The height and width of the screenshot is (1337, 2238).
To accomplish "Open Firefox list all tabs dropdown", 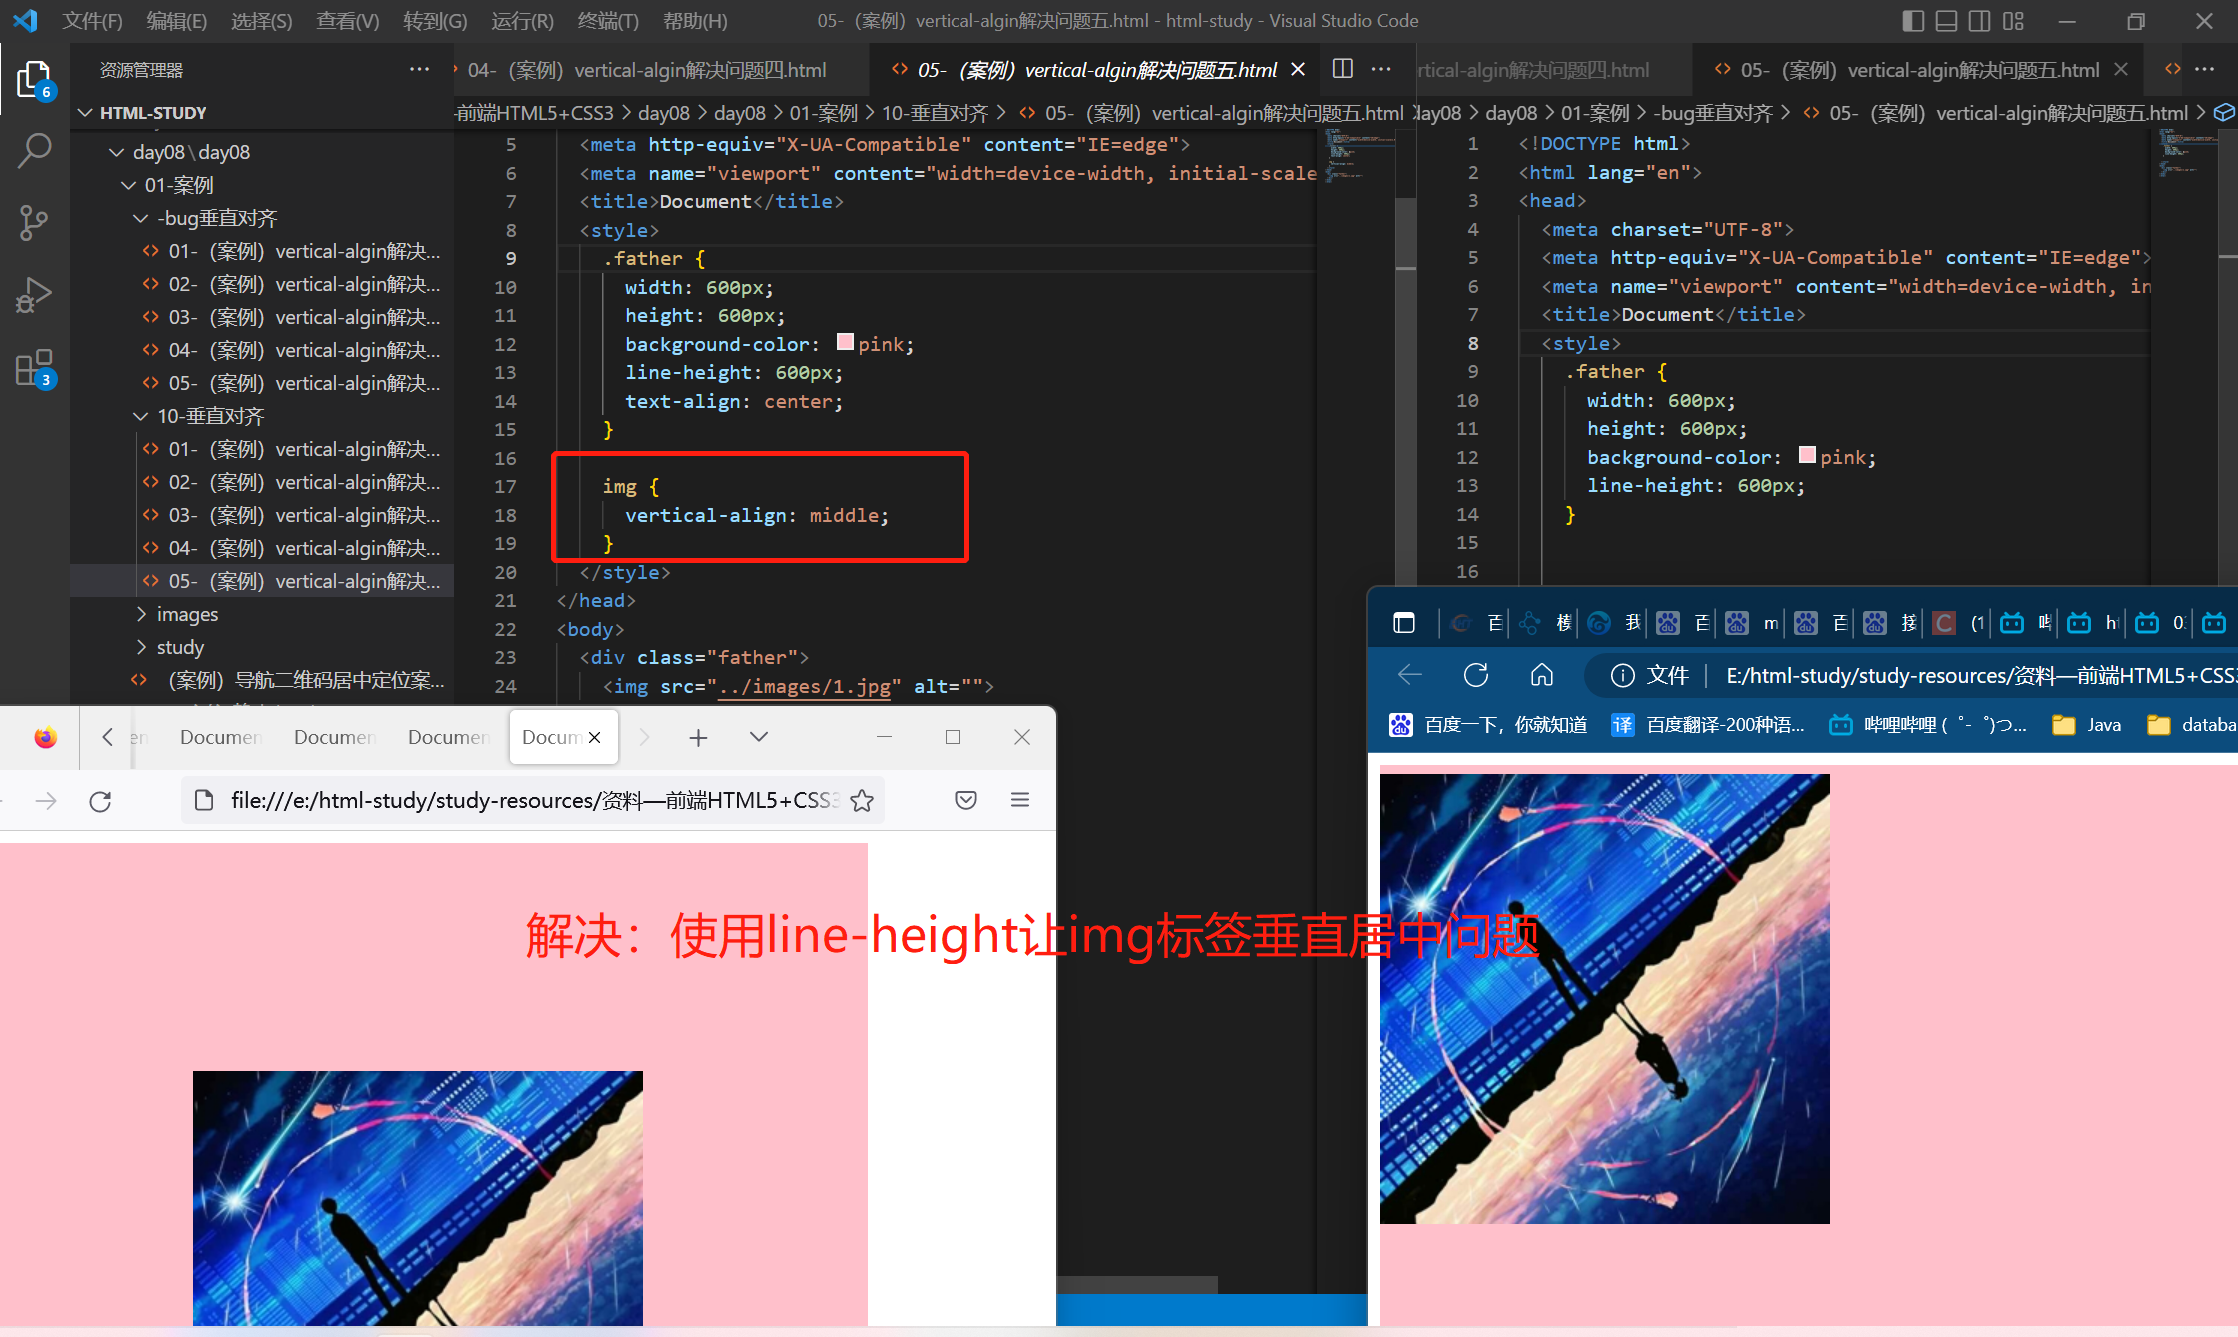I will [759, 737].
